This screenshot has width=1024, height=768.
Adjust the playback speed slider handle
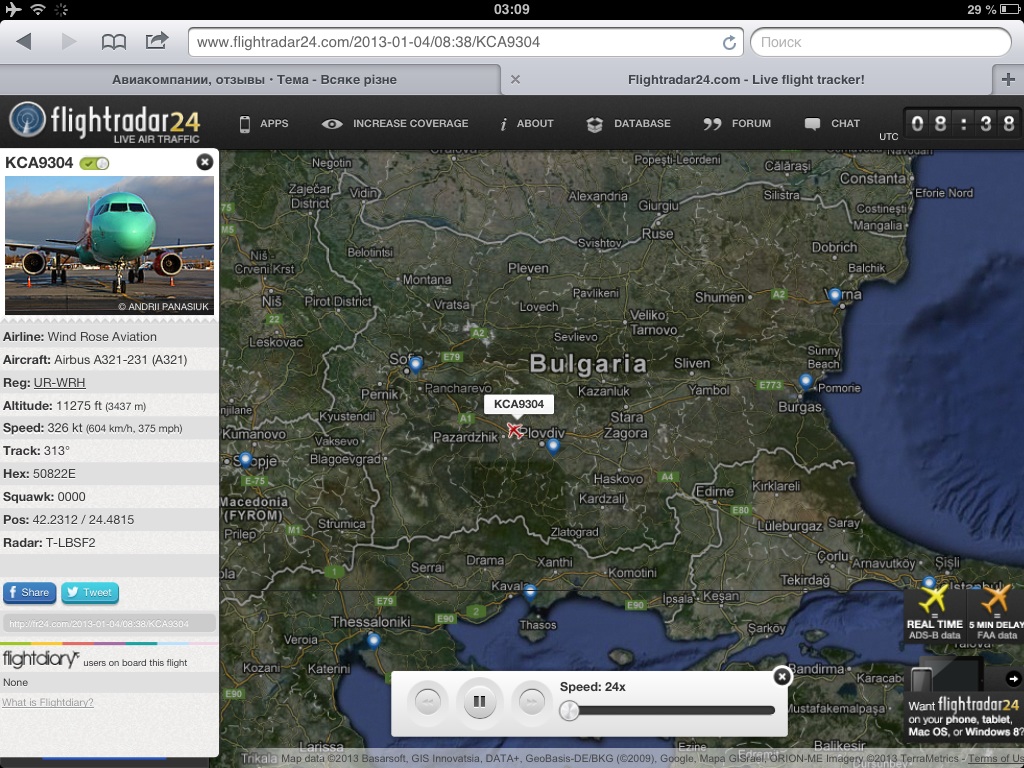pyautogui.click(x=569, y=710)
